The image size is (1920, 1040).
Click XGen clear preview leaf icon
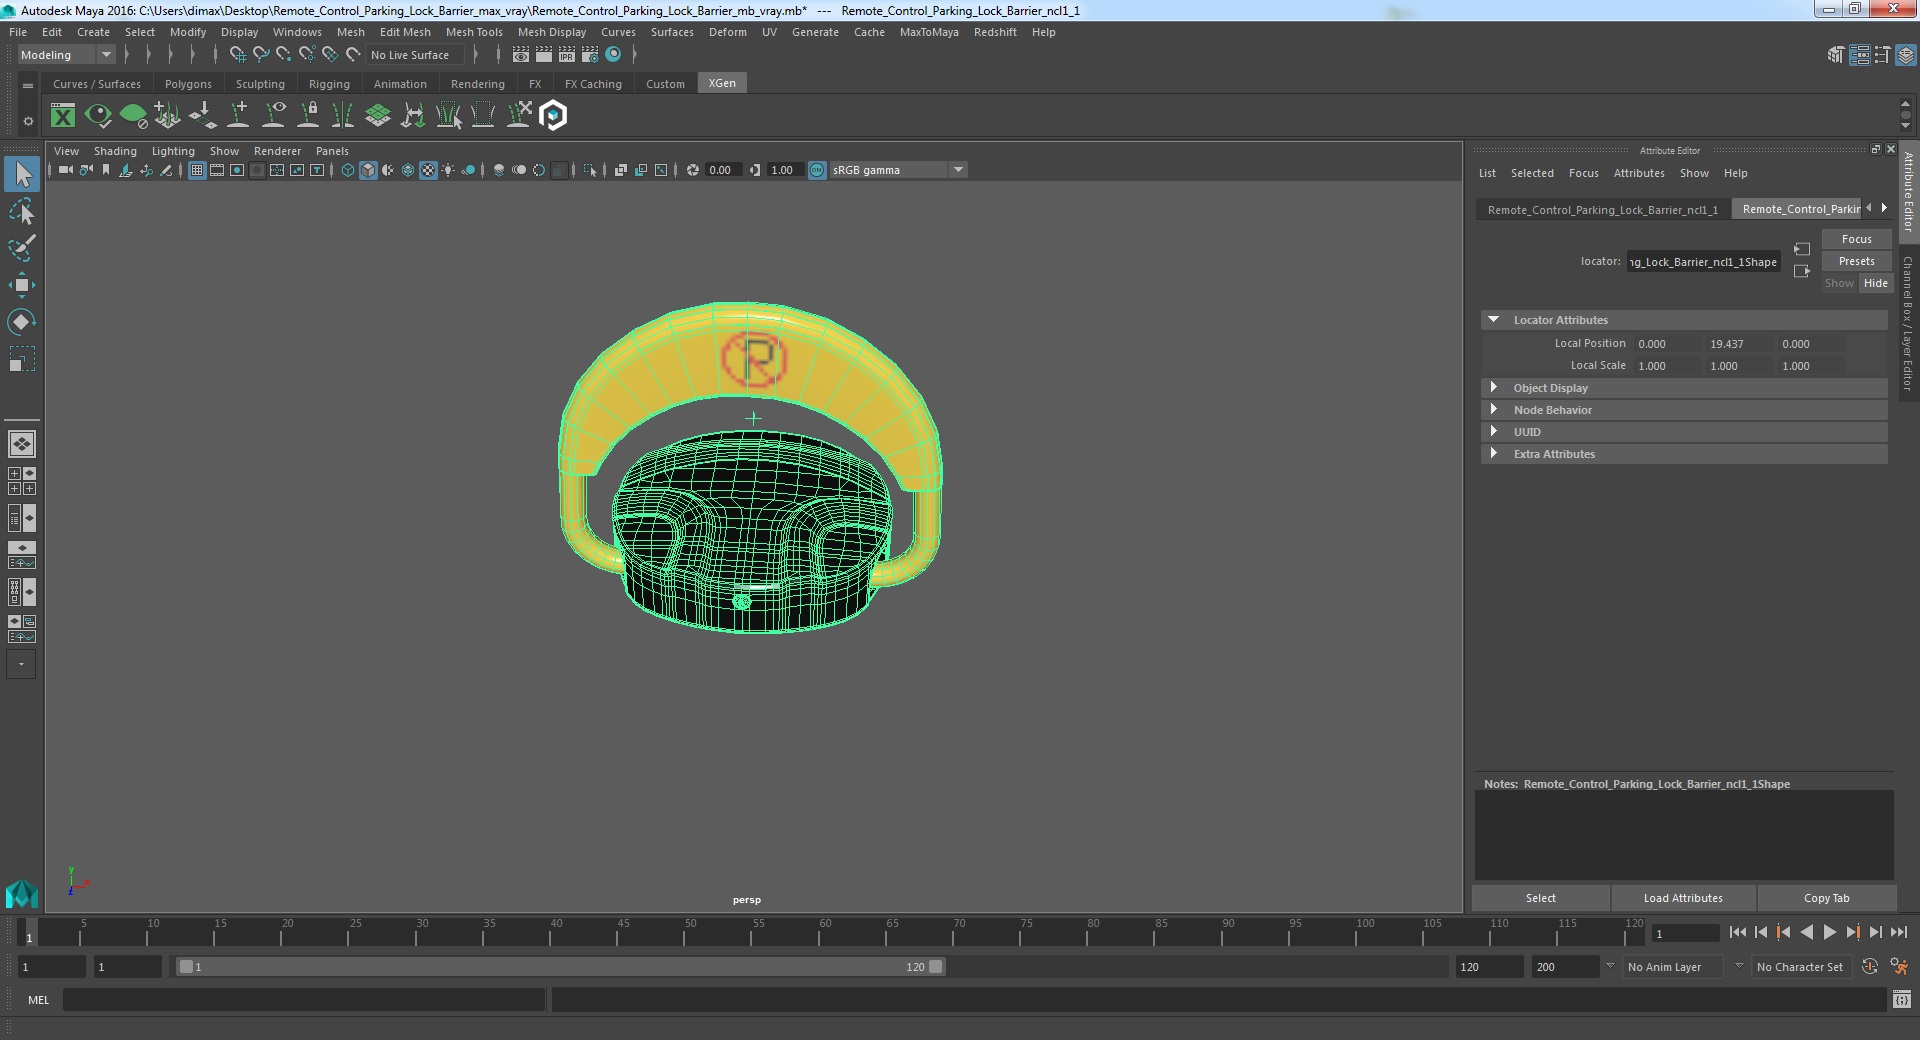(133, 116)
